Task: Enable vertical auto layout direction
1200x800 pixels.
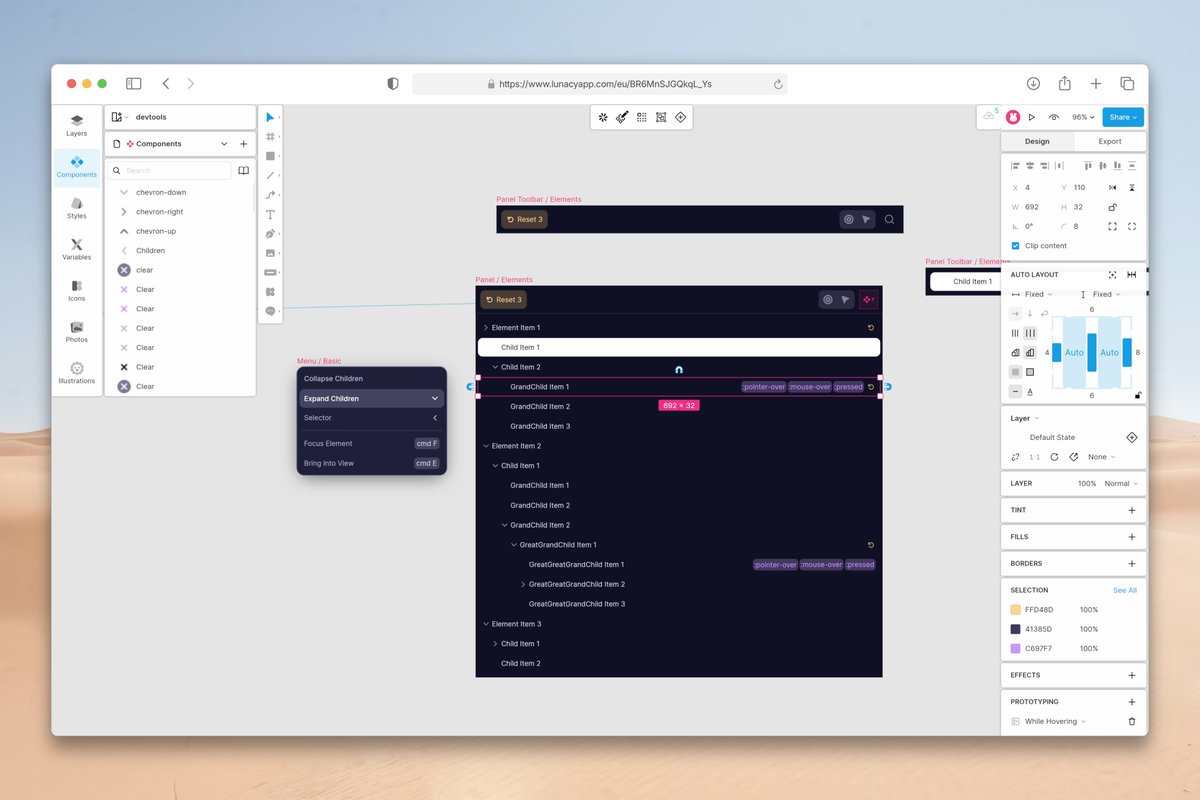Action: point(1030,314)
